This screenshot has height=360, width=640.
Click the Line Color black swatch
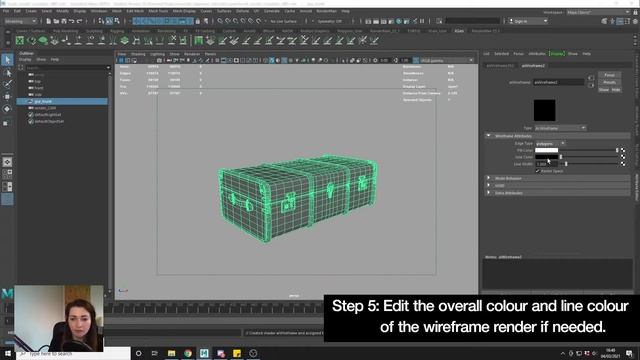pos(546,157)
